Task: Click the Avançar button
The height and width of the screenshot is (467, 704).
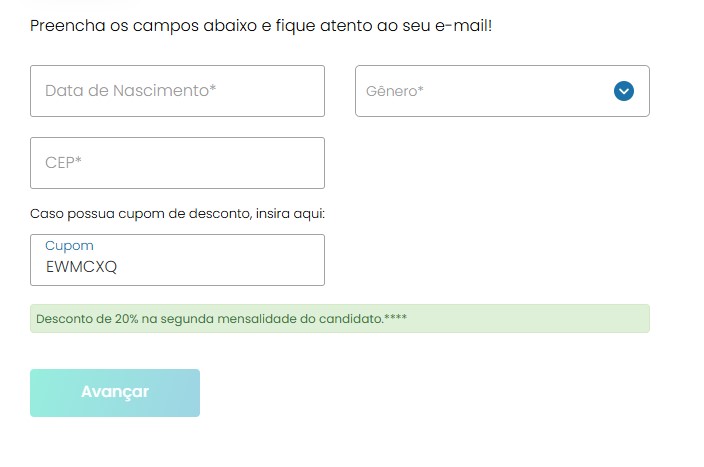Action: (x=115, y=393)
